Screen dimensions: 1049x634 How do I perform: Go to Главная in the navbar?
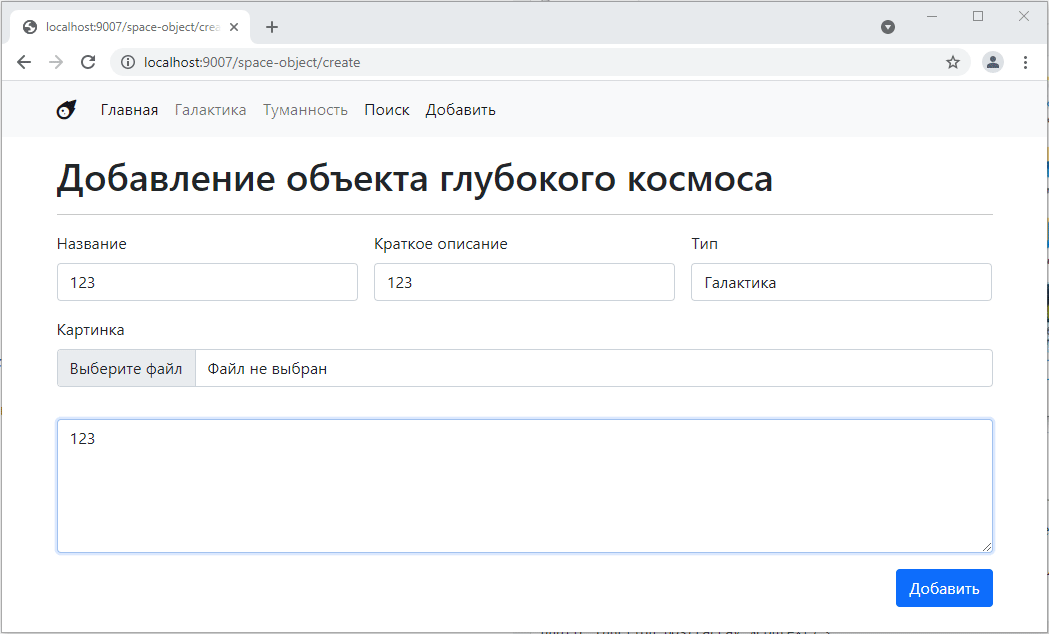point(129,110)
